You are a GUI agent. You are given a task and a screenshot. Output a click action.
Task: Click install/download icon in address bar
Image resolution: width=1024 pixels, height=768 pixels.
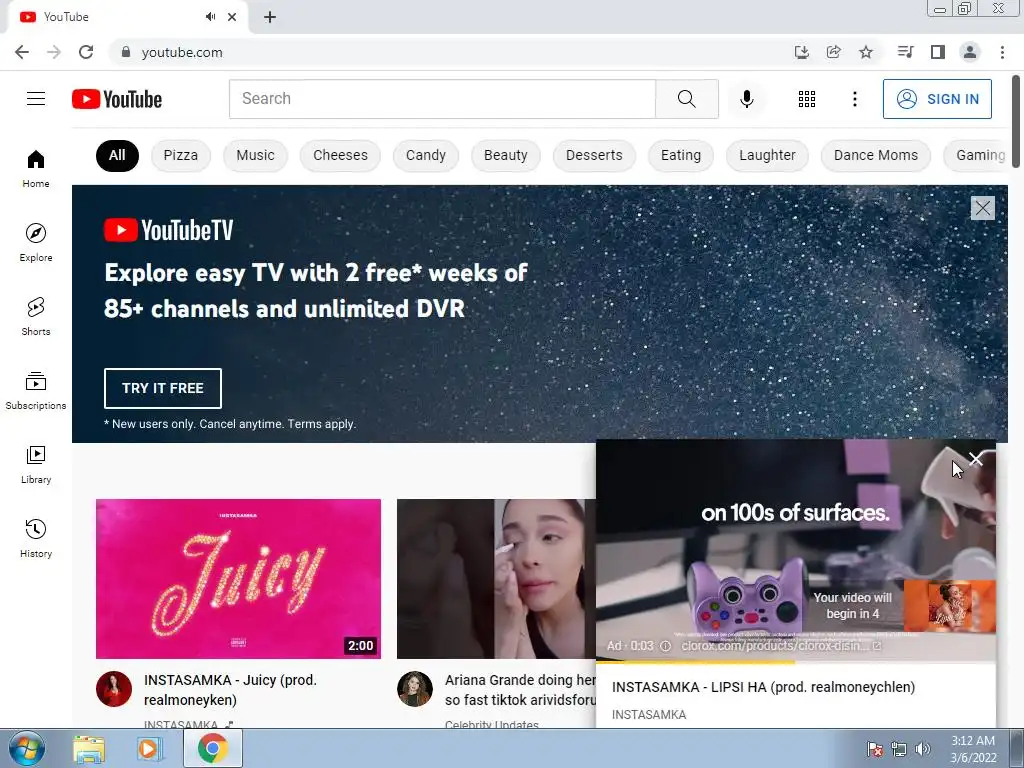tap(801, 52)
